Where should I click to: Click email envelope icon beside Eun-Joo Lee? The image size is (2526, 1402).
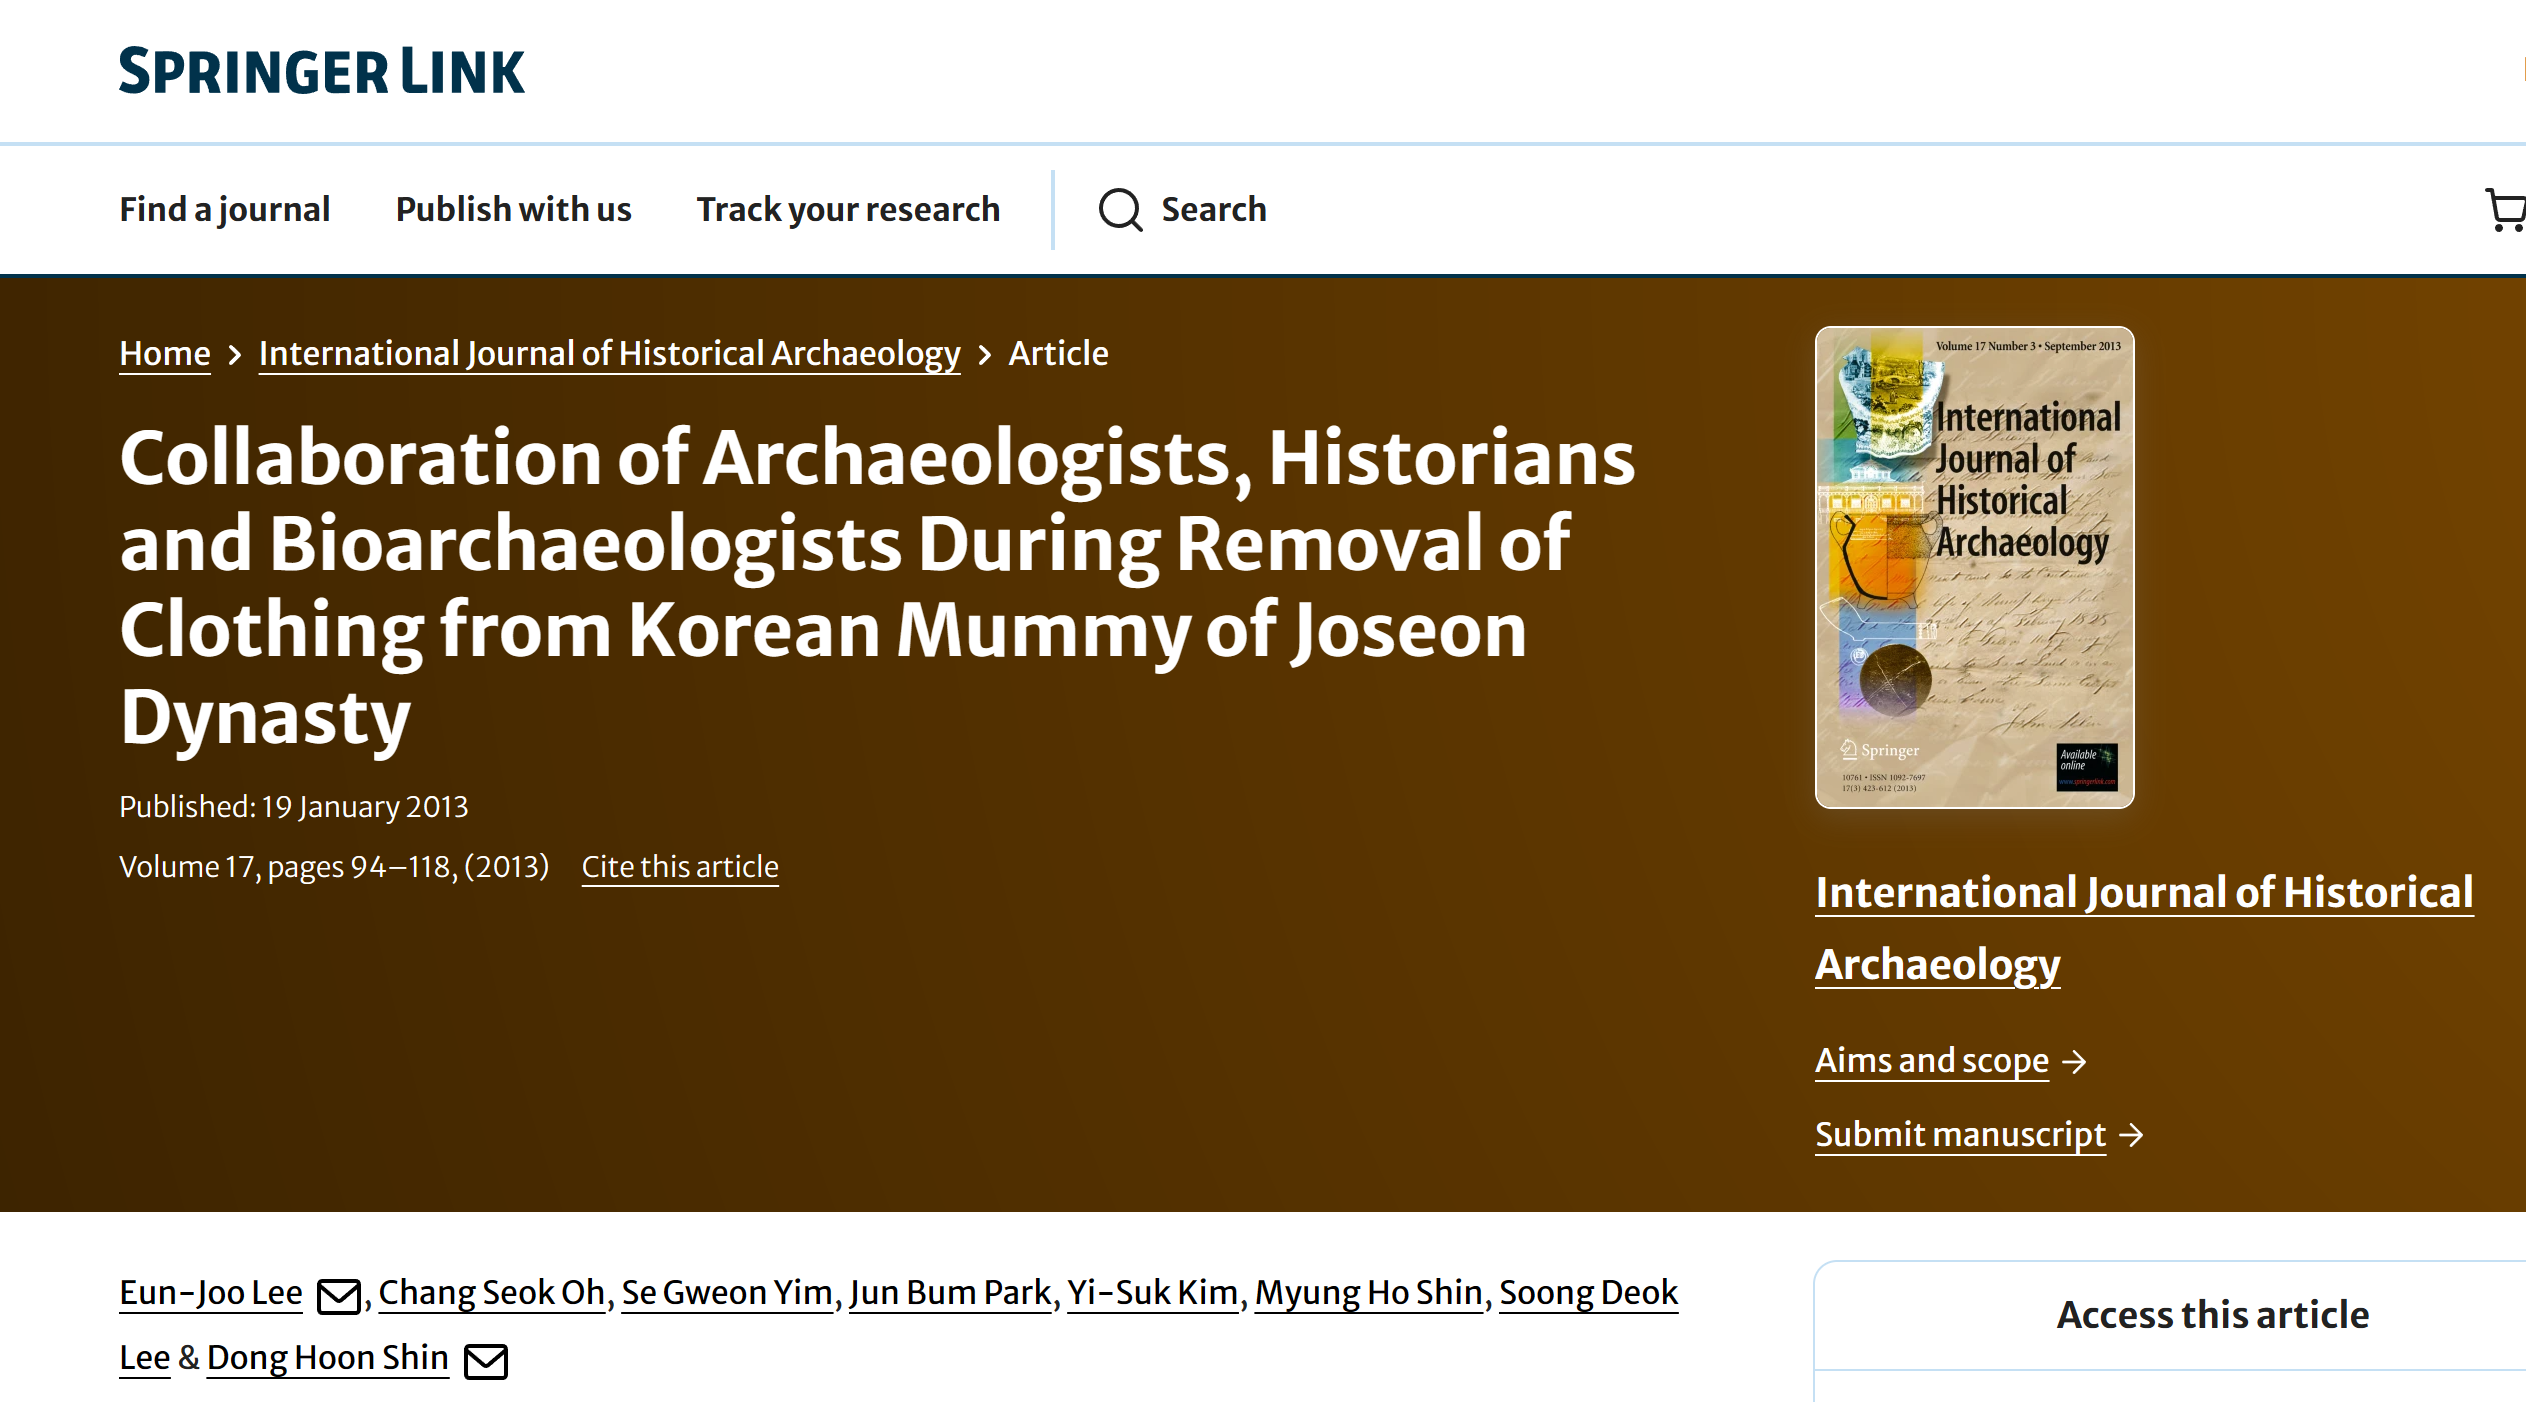pos(338,1296)
